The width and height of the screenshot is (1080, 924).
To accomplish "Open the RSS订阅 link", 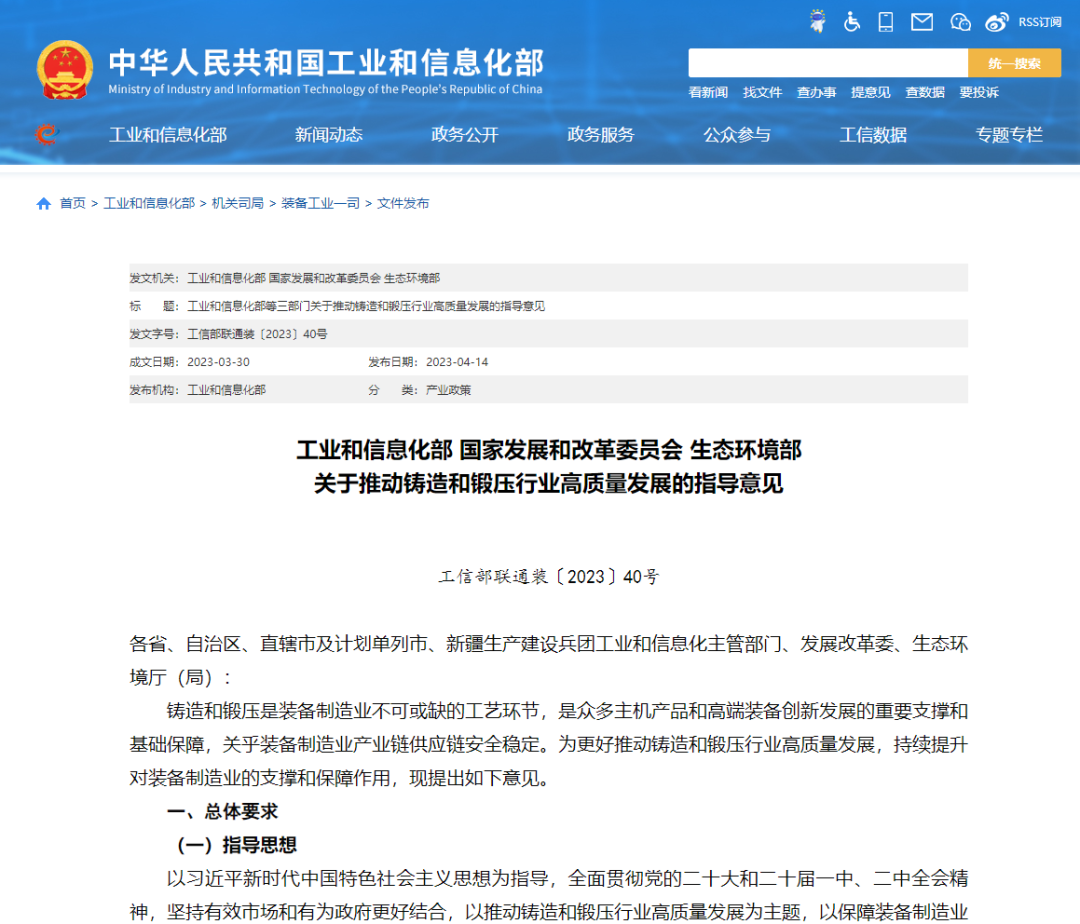I will point(1040,23).
